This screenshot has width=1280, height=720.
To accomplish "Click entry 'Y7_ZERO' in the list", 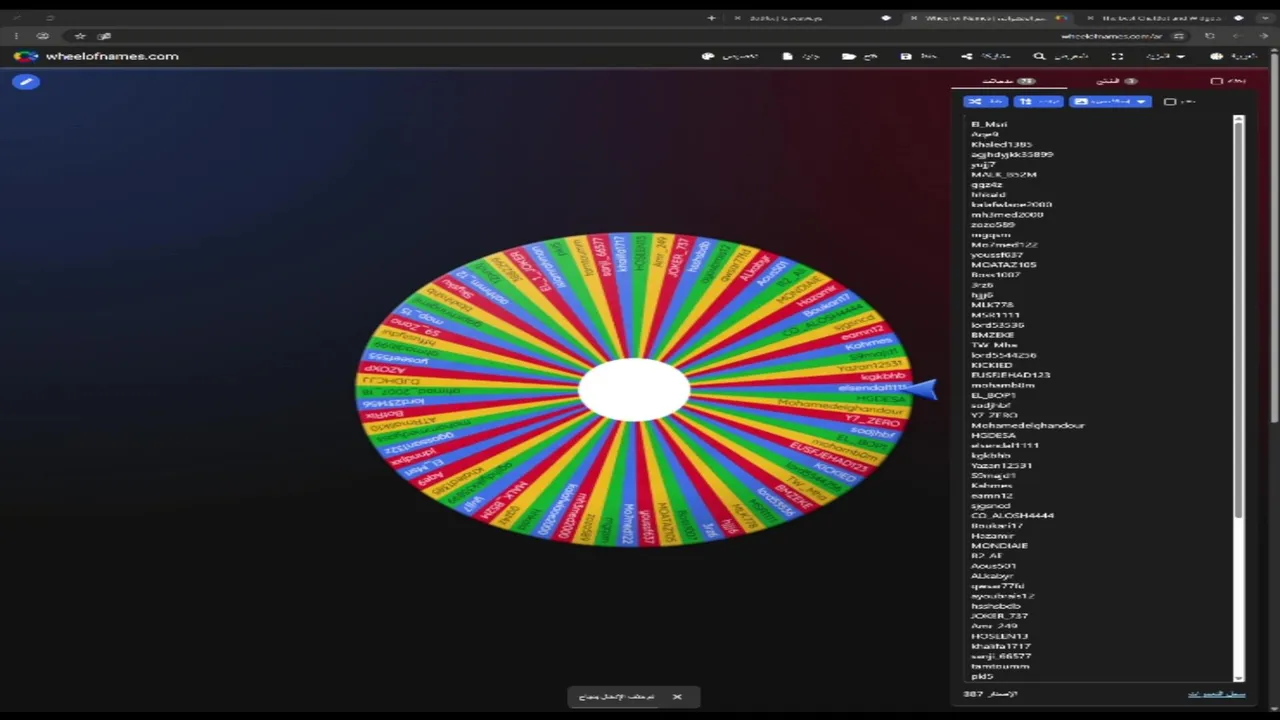I will click(994, 415).
